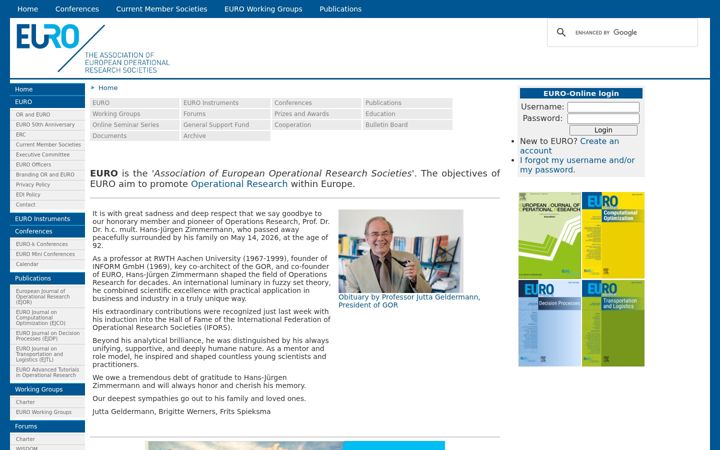Open the forgot username or password link
720x450 pixels.
[x=577, y=165]
